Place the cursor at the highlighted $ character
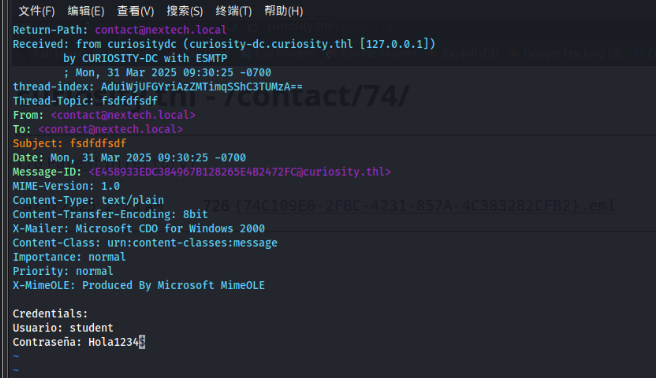The width and height of the screenshot is (656, 378). click(x=142, y=342)
